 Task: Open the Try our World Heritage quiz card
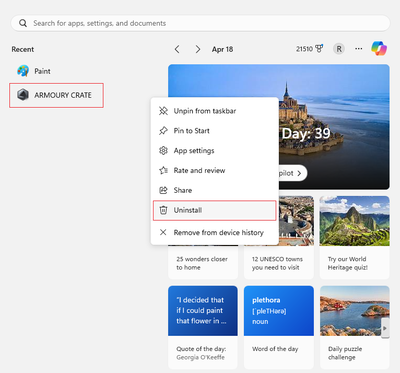coord(354,237)
